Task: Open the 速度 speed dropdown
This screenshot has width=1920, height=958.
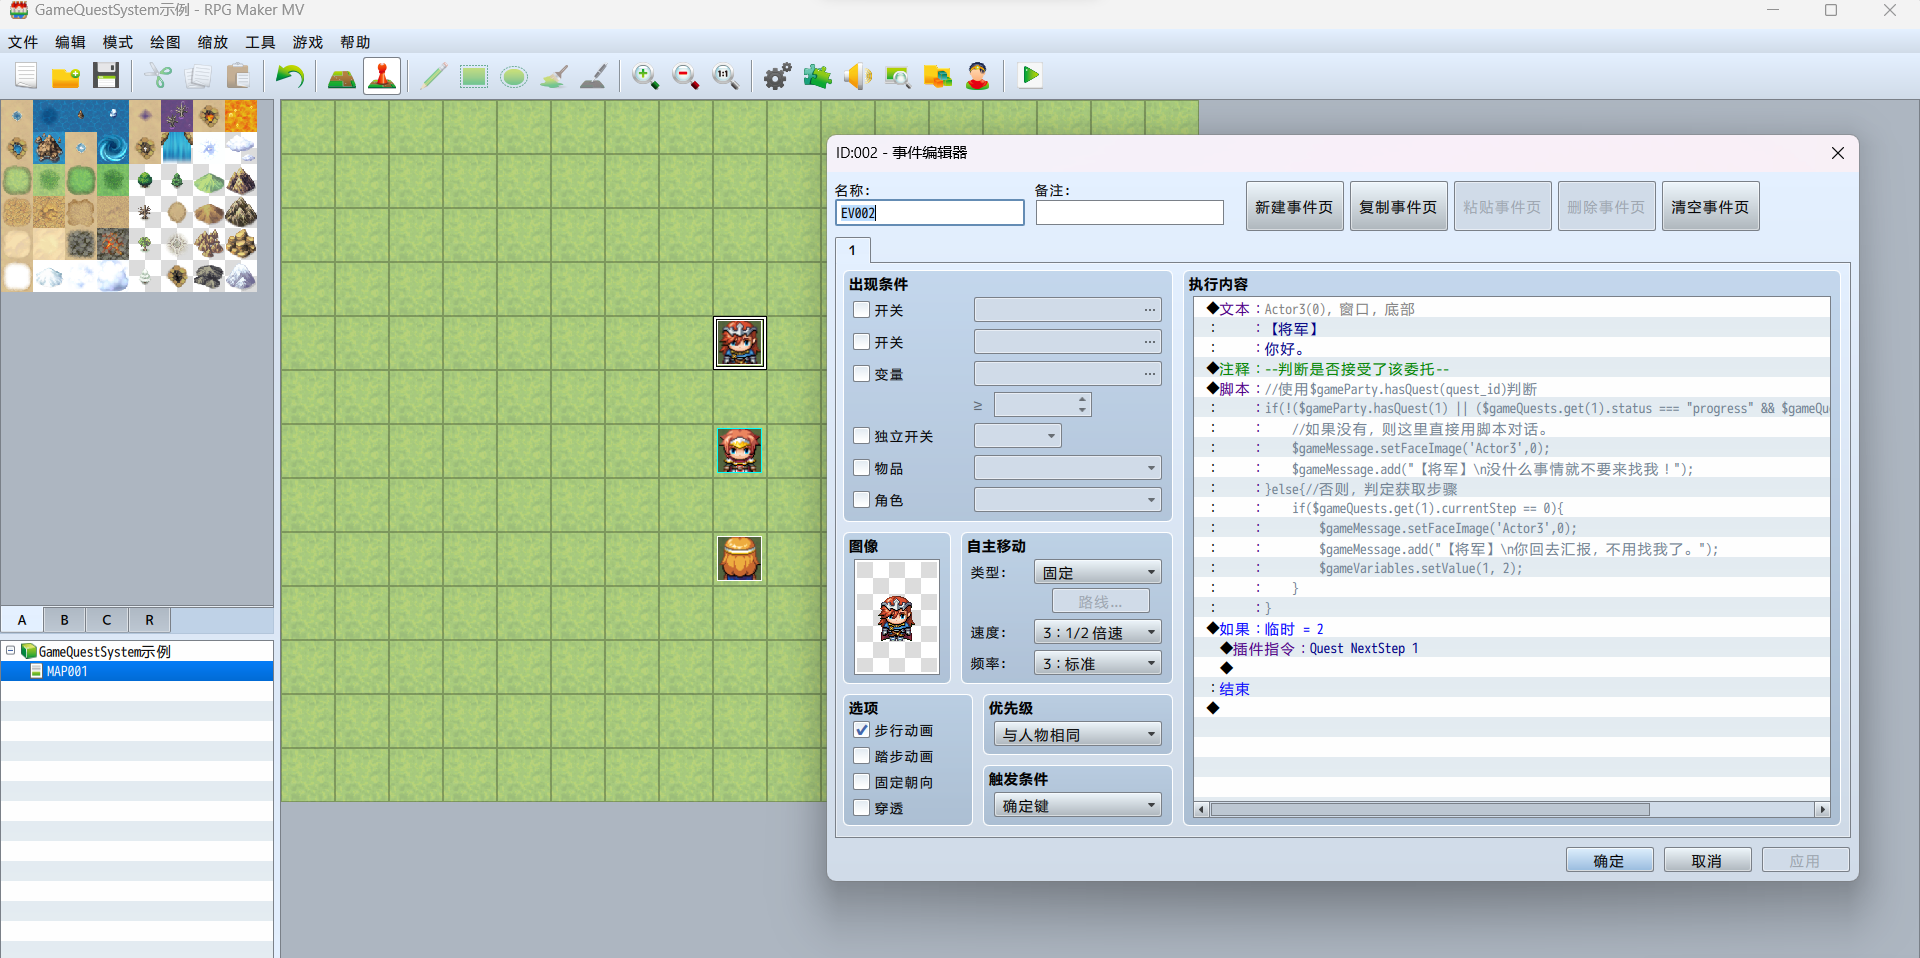Action: point(1097,632)
